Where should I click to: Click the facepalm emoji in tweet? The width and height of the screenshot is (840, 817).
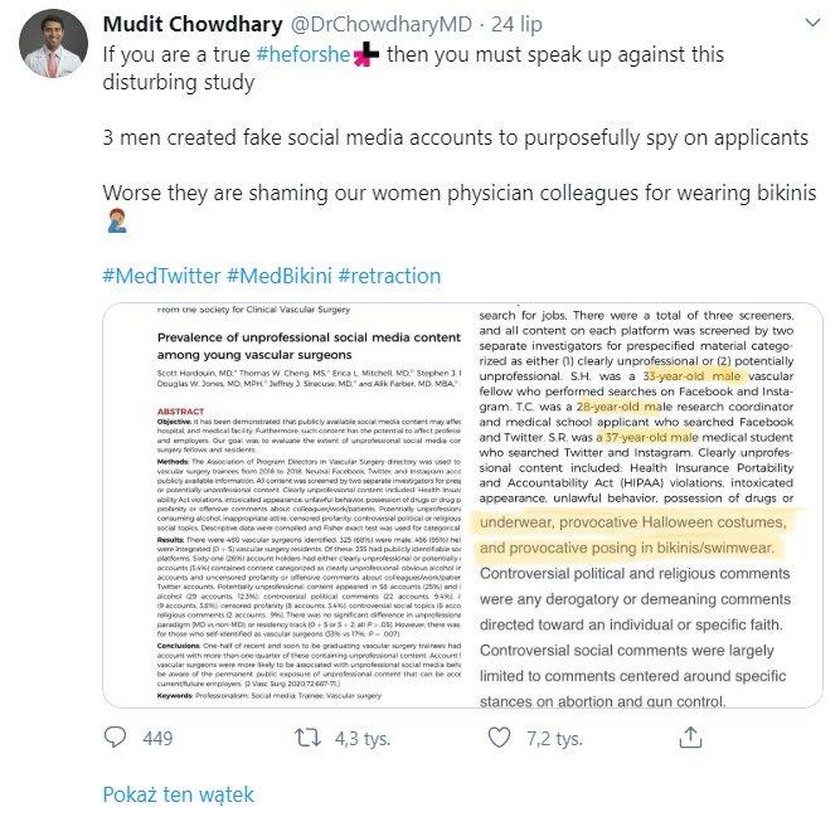coord(117,221)
